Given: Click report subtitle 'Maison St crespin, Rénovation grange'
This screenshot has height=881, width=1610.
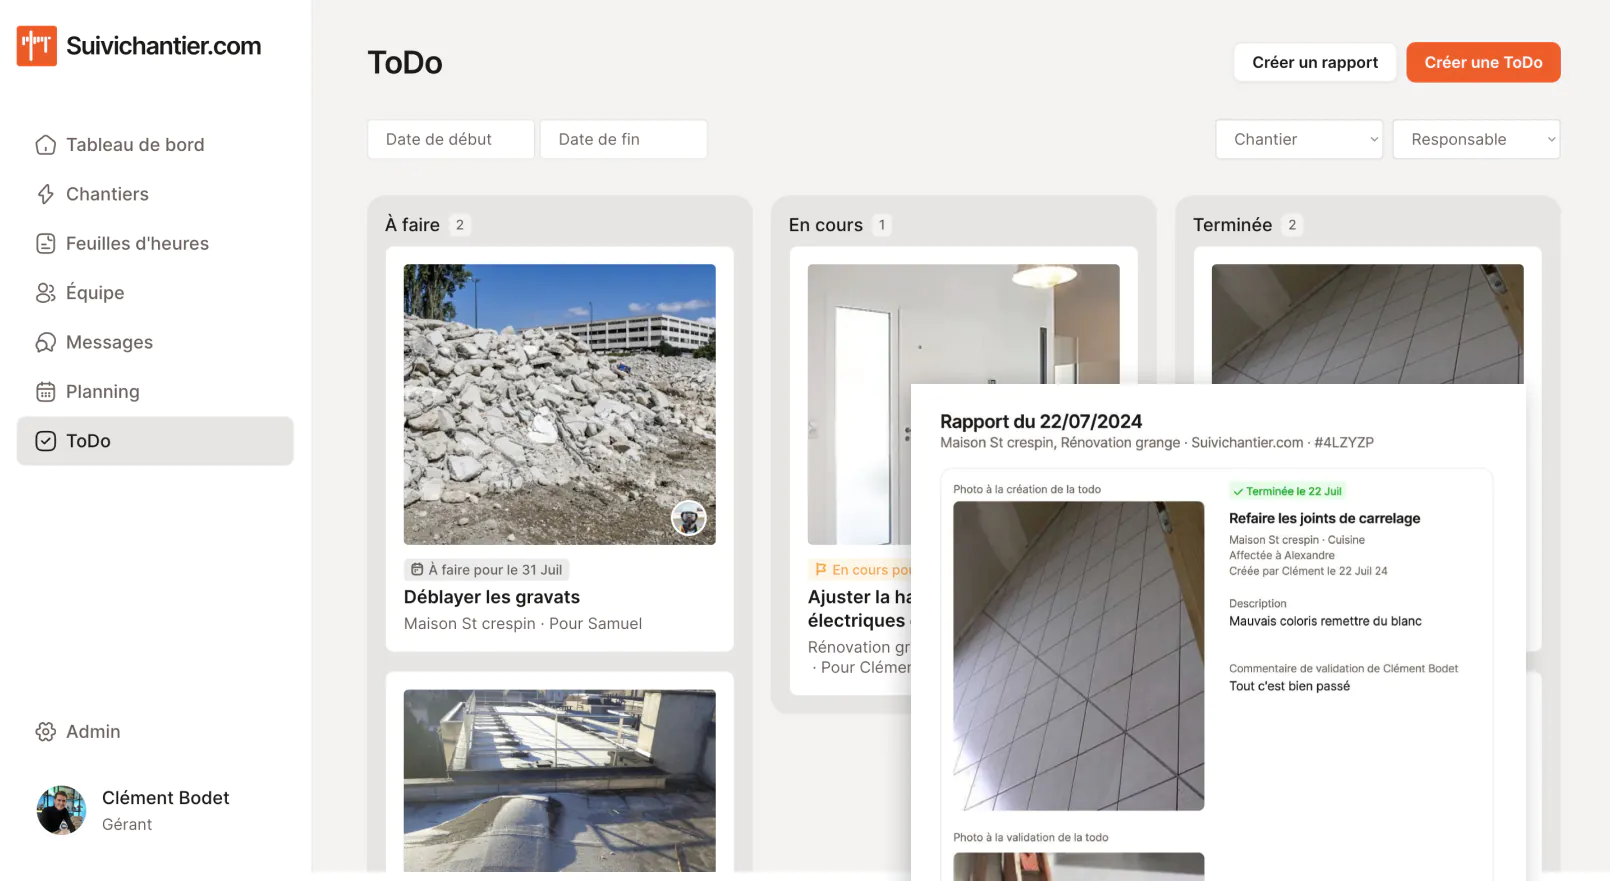Looking at the screenshot, I should tap(1060, 442).
